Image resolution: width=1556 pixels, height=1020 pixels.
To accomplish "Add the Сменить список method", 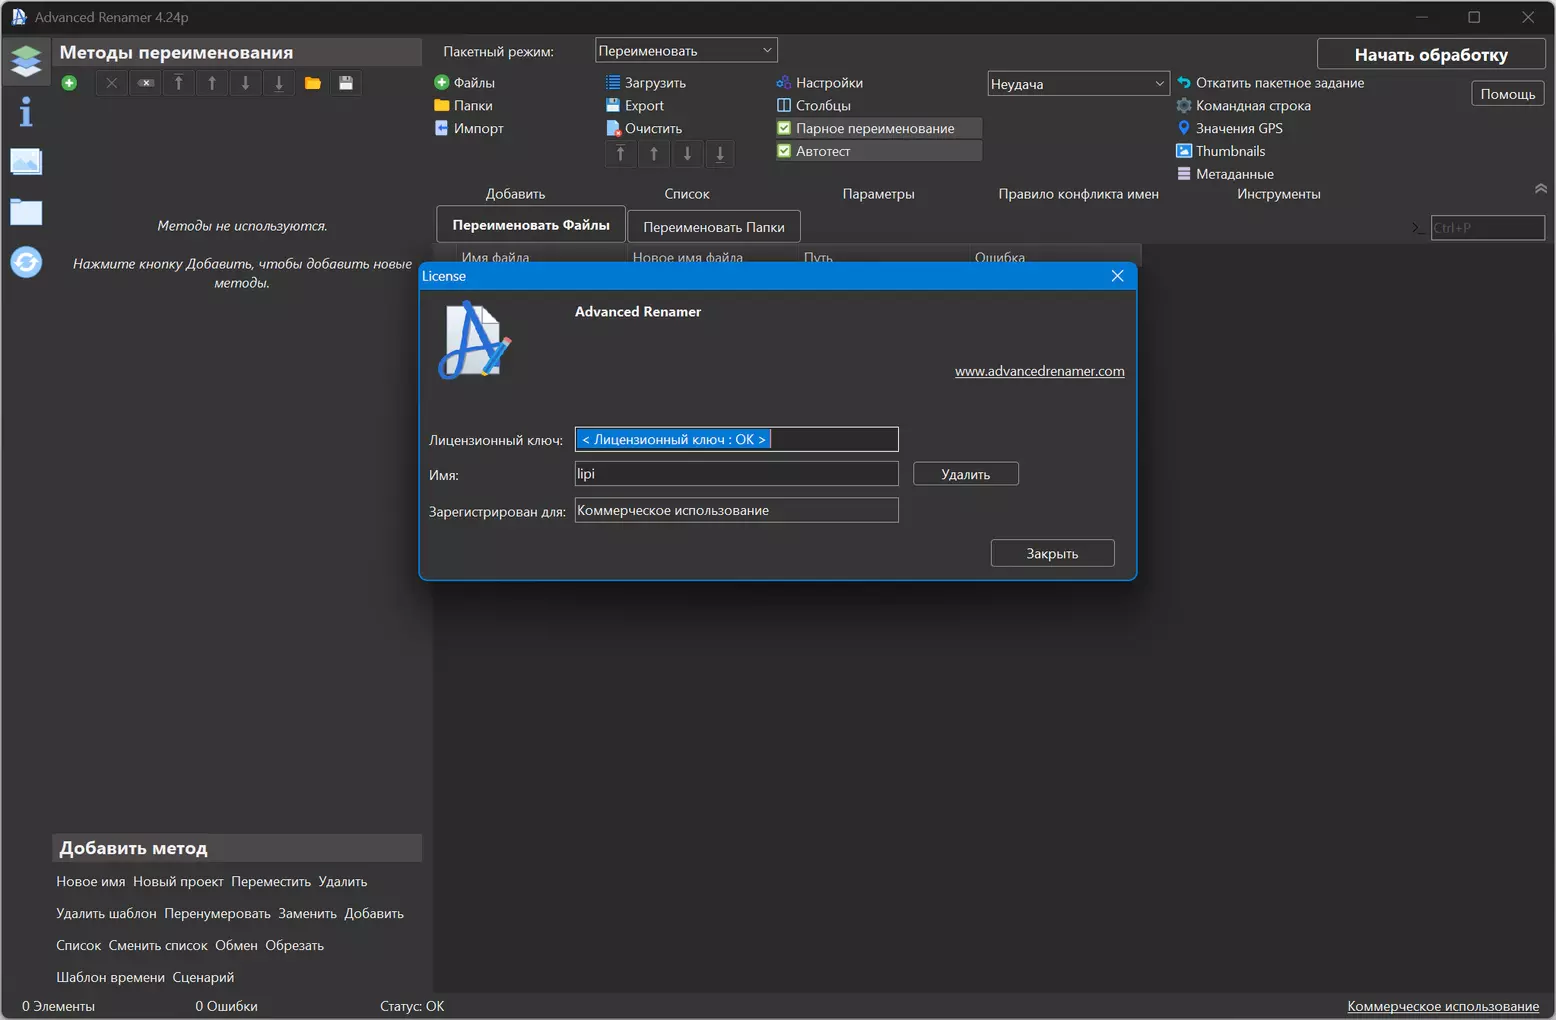I will (x=158, y=946).
